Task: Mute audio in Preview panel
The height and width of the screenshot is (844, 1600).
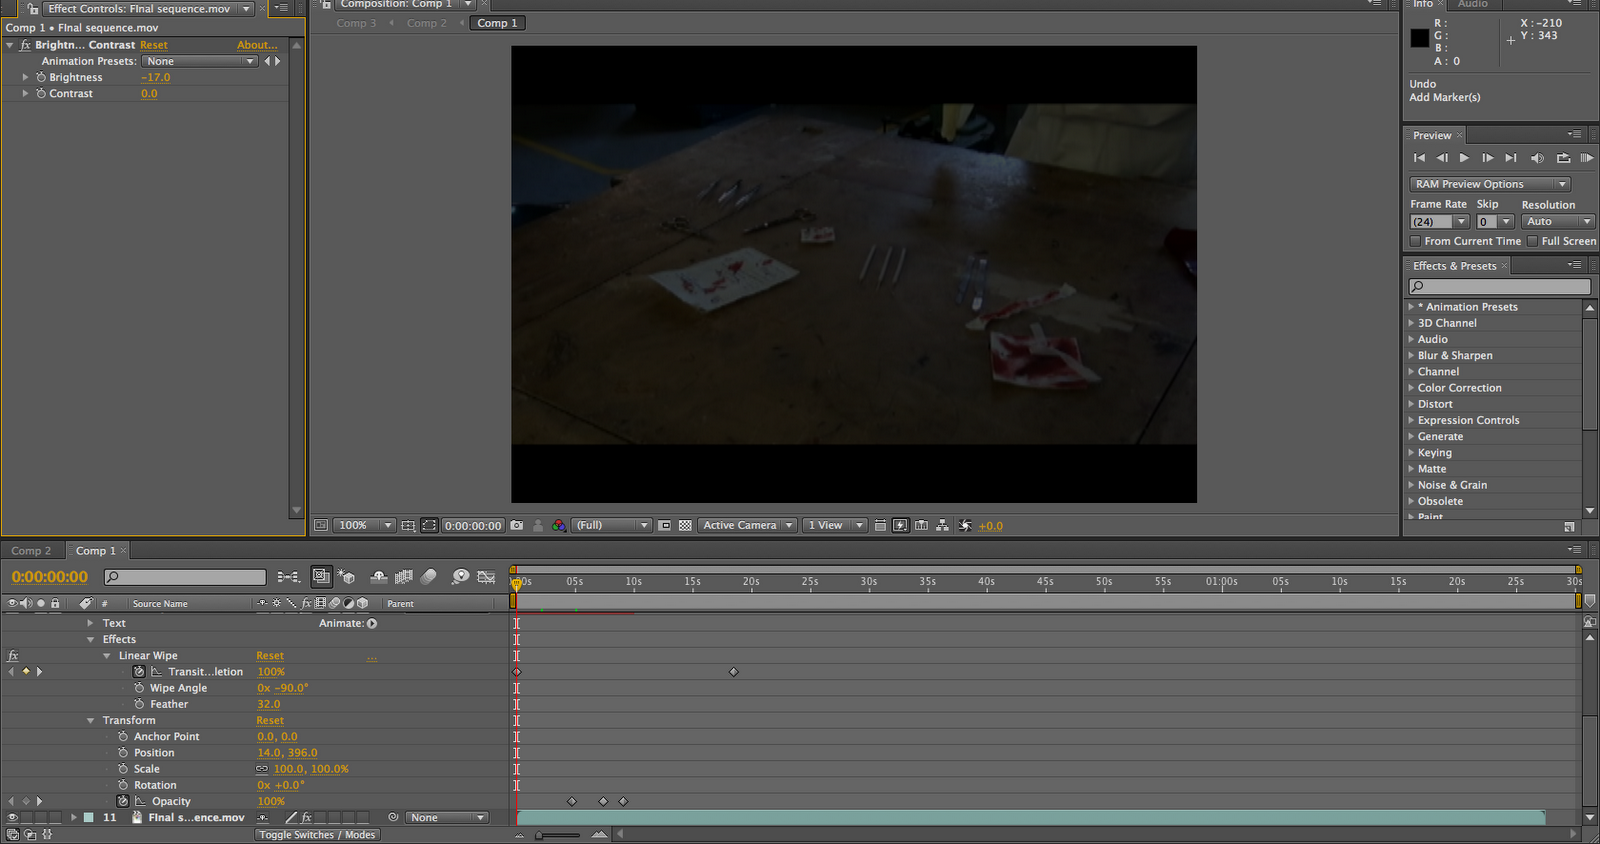Action: click(1537, 158)
